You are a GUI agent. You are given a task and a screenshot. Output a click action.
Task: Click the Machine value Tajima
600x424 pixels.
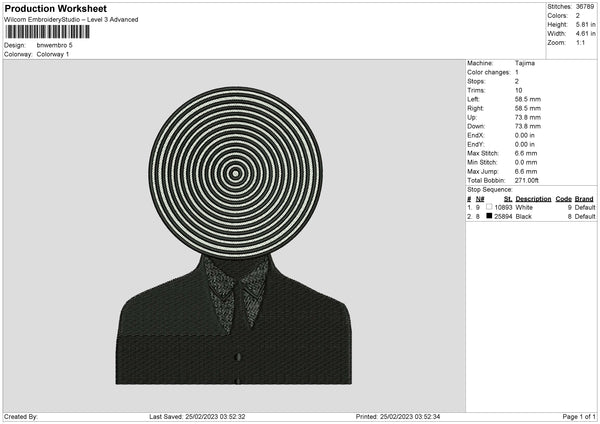[x=525, y=63]
